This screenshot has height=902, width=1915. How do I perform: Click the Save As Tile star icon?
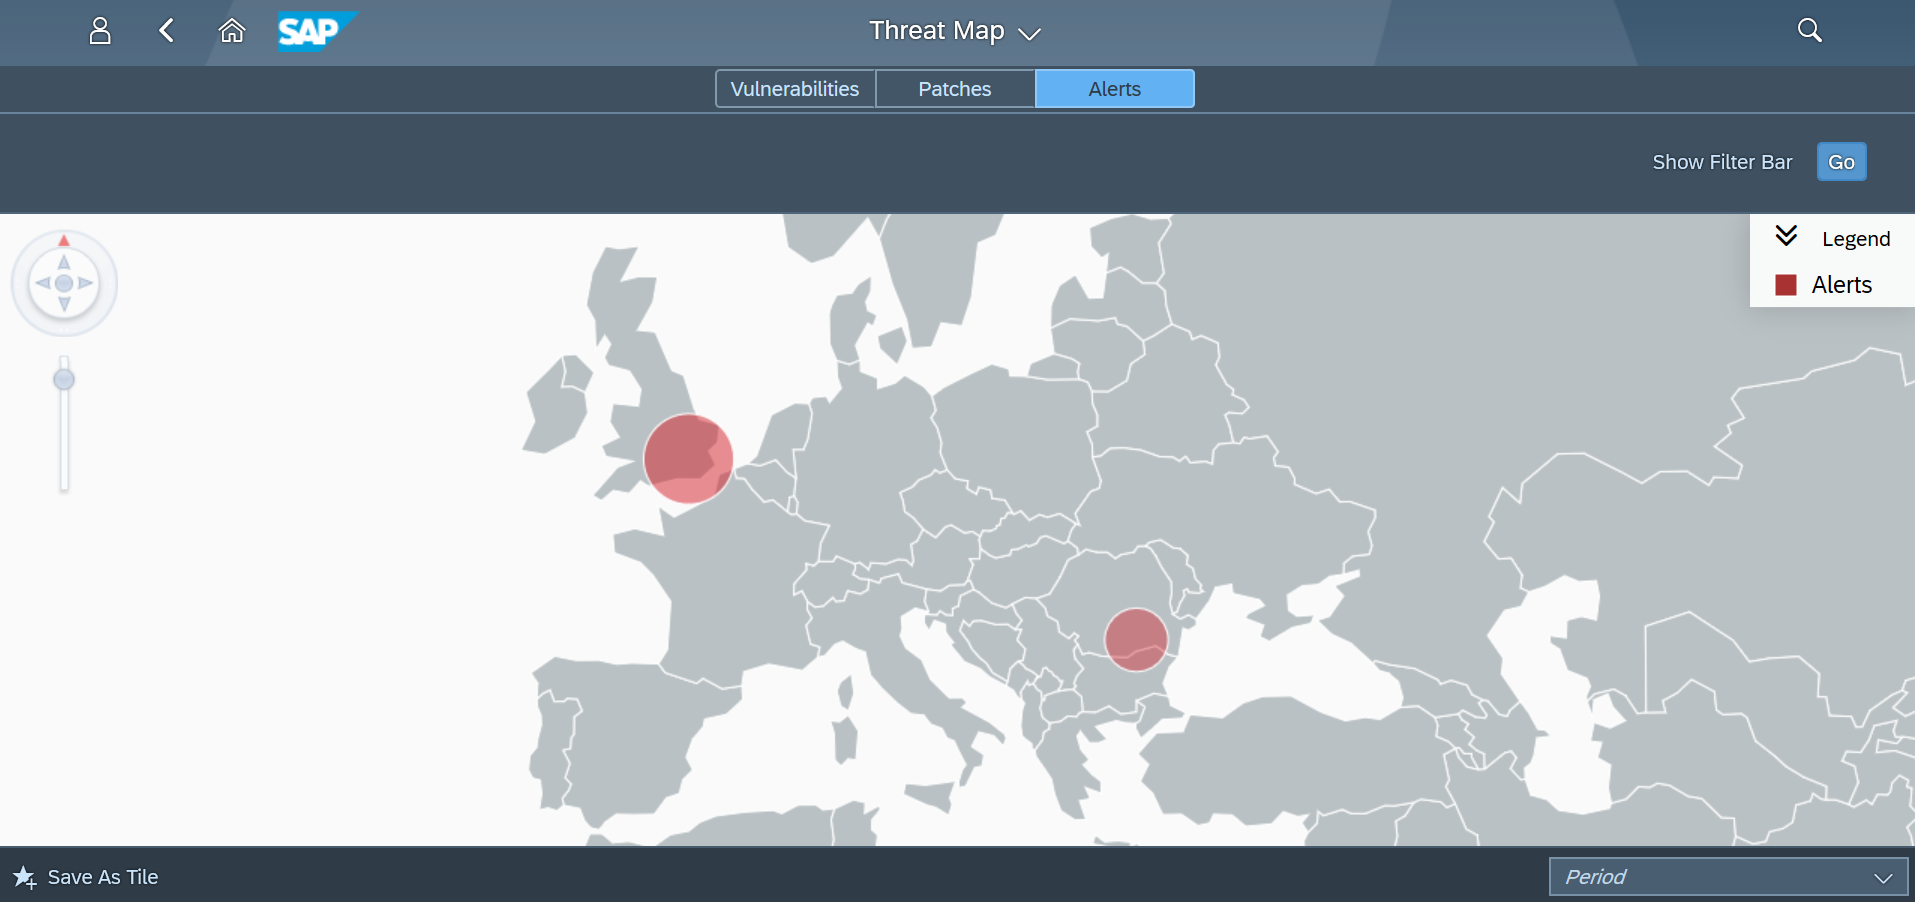coord(24,877)
